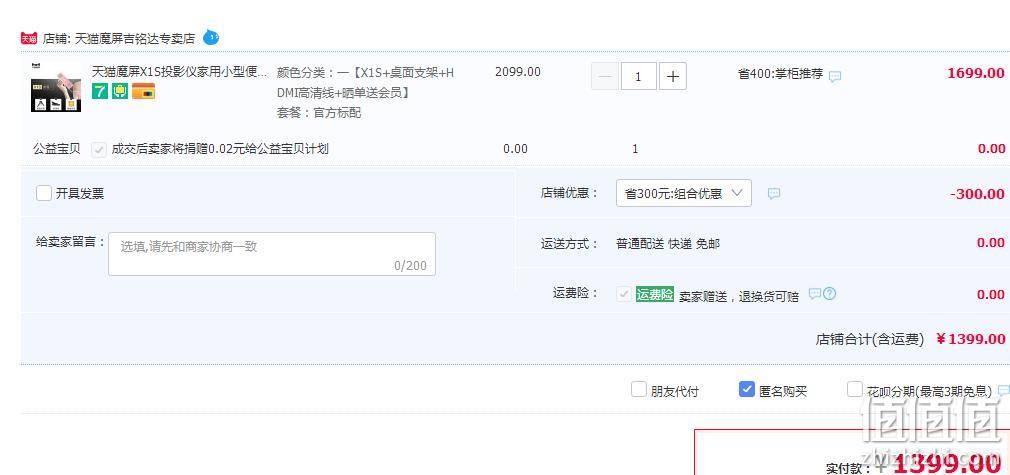The height and width of the screenshot is (475, 1010).
Task: Uncheck the 匿名购买 anonymous purchase checkbox
Action: (x=747, y=389)
